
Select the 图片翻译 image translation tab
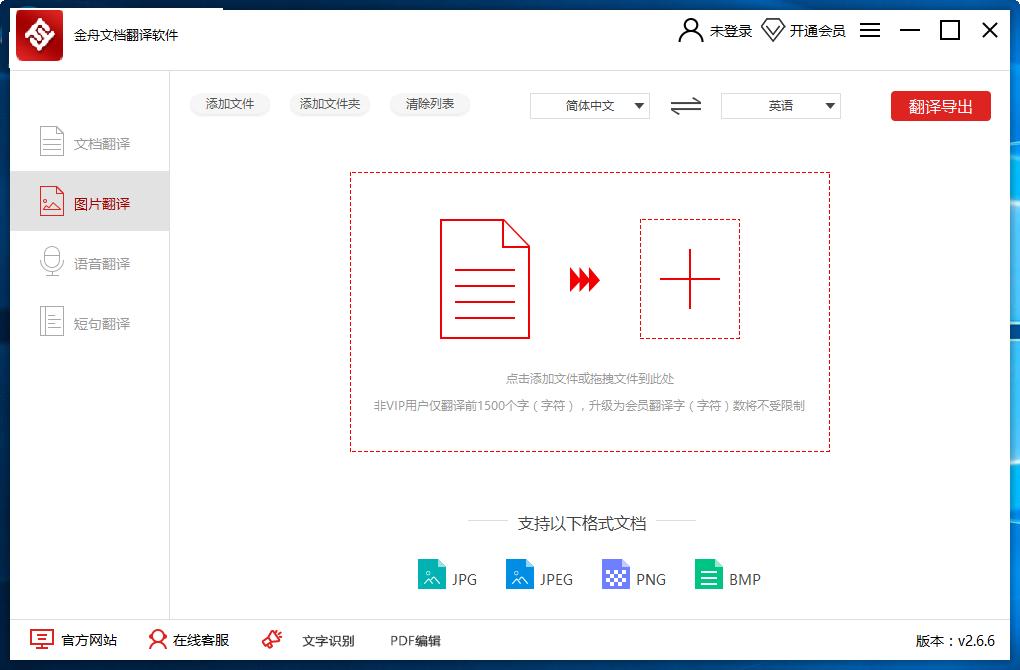(90, 203)
